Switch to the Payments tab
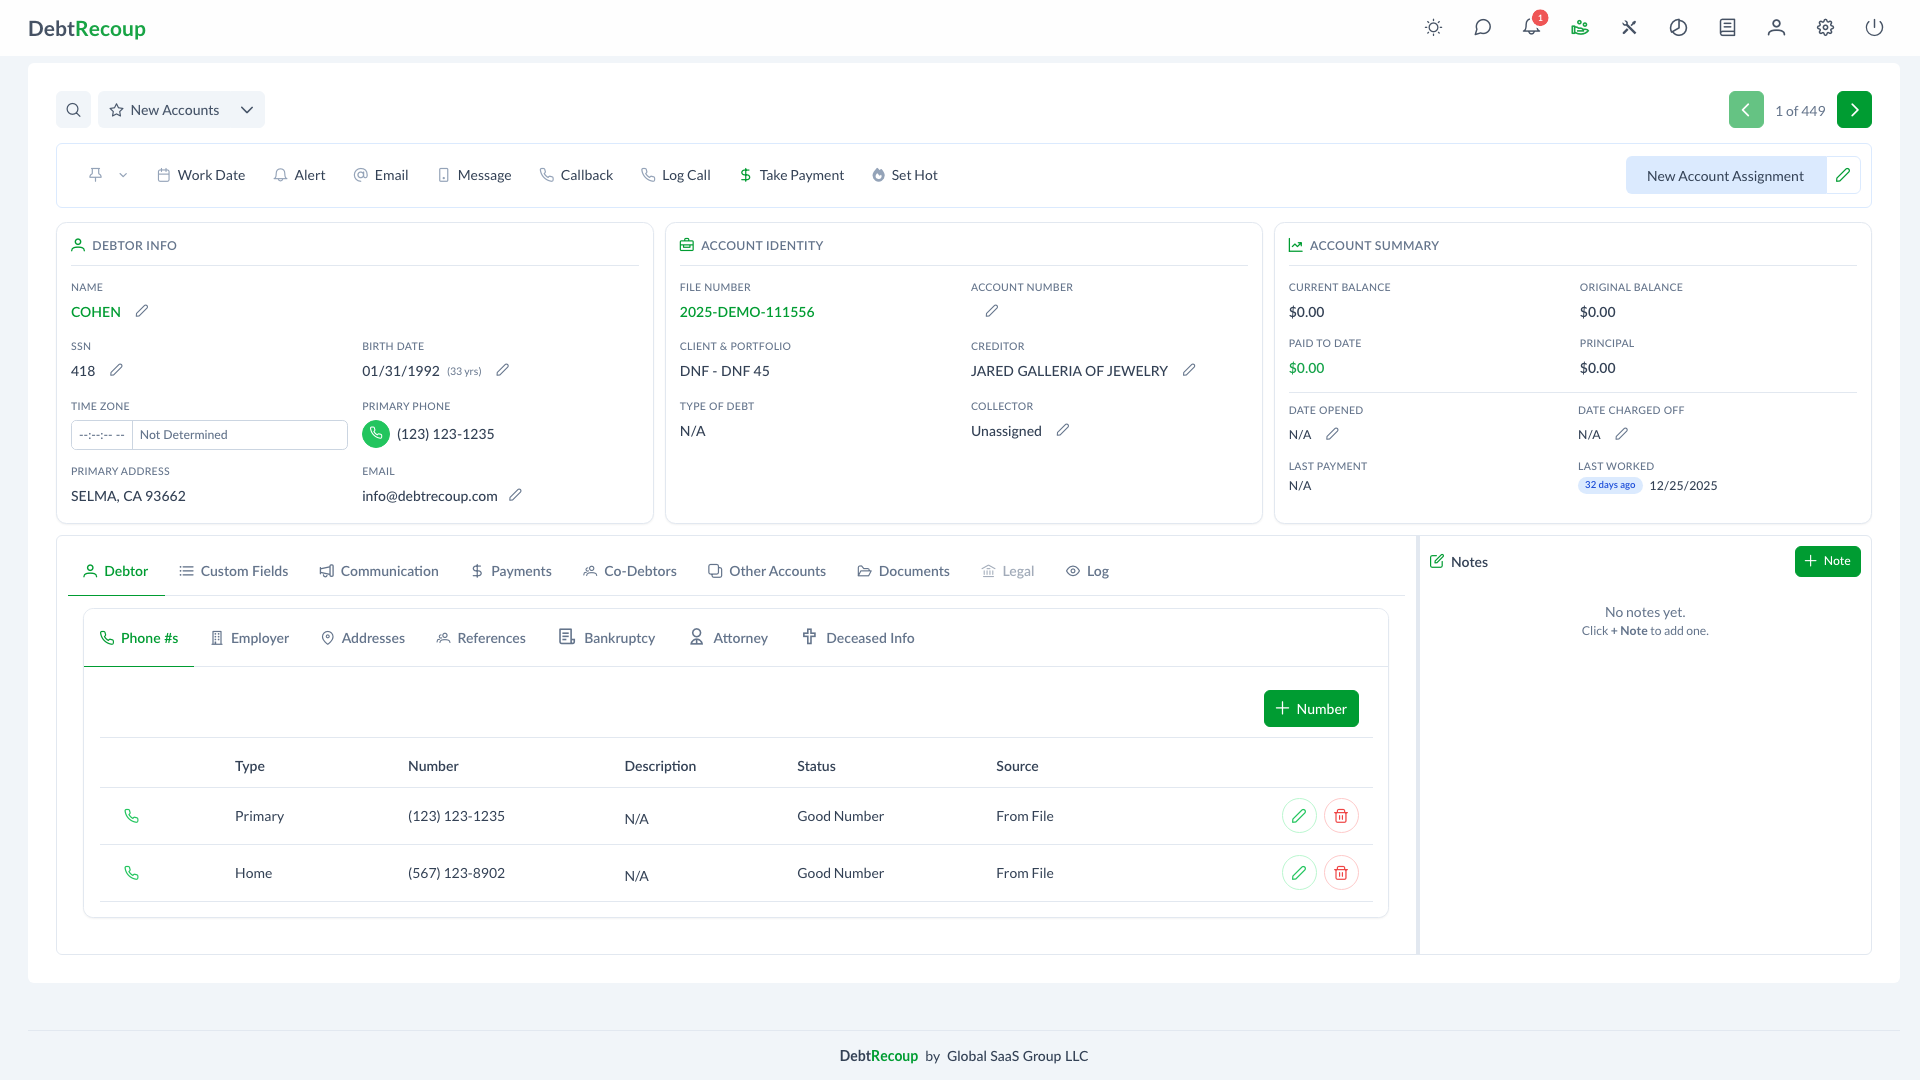This screenshot has width=1920, height=1080. coord(511,570)
